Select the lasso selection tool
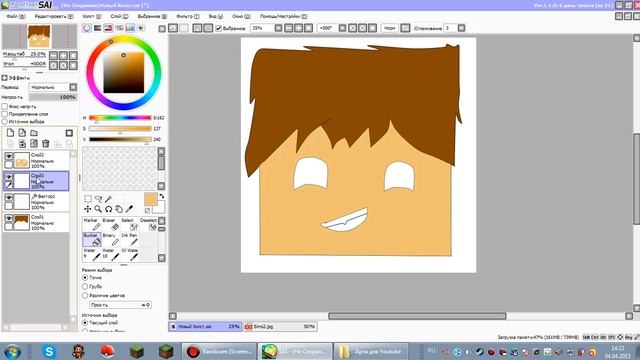Screen dimensions: 640x360 [98, 199]
